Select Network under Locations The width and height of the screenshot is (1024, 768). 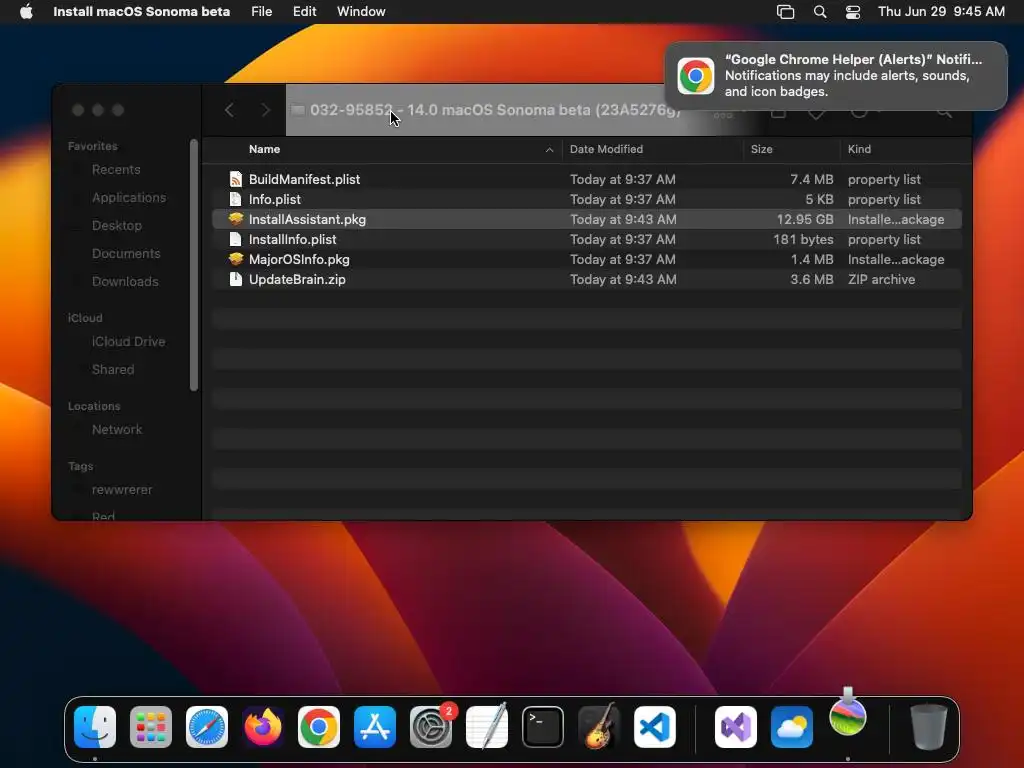(x=117, y=430)
